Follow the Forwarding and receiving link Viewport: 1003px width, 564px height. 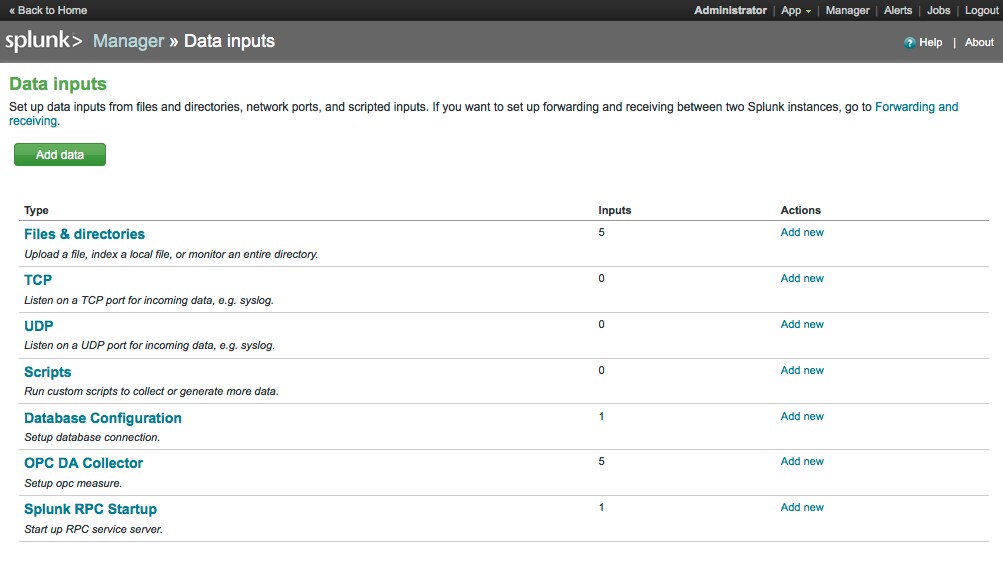pos(916,107)
